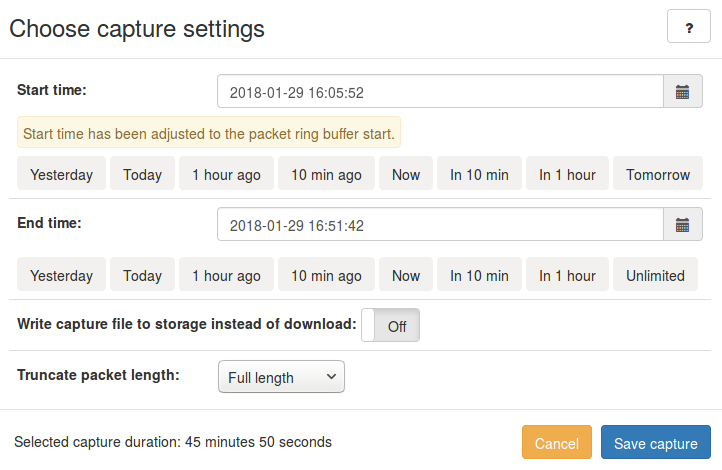This screenshot has width=722, height=470.
Task: Click the Start time input field
Action: coord(440,91)
